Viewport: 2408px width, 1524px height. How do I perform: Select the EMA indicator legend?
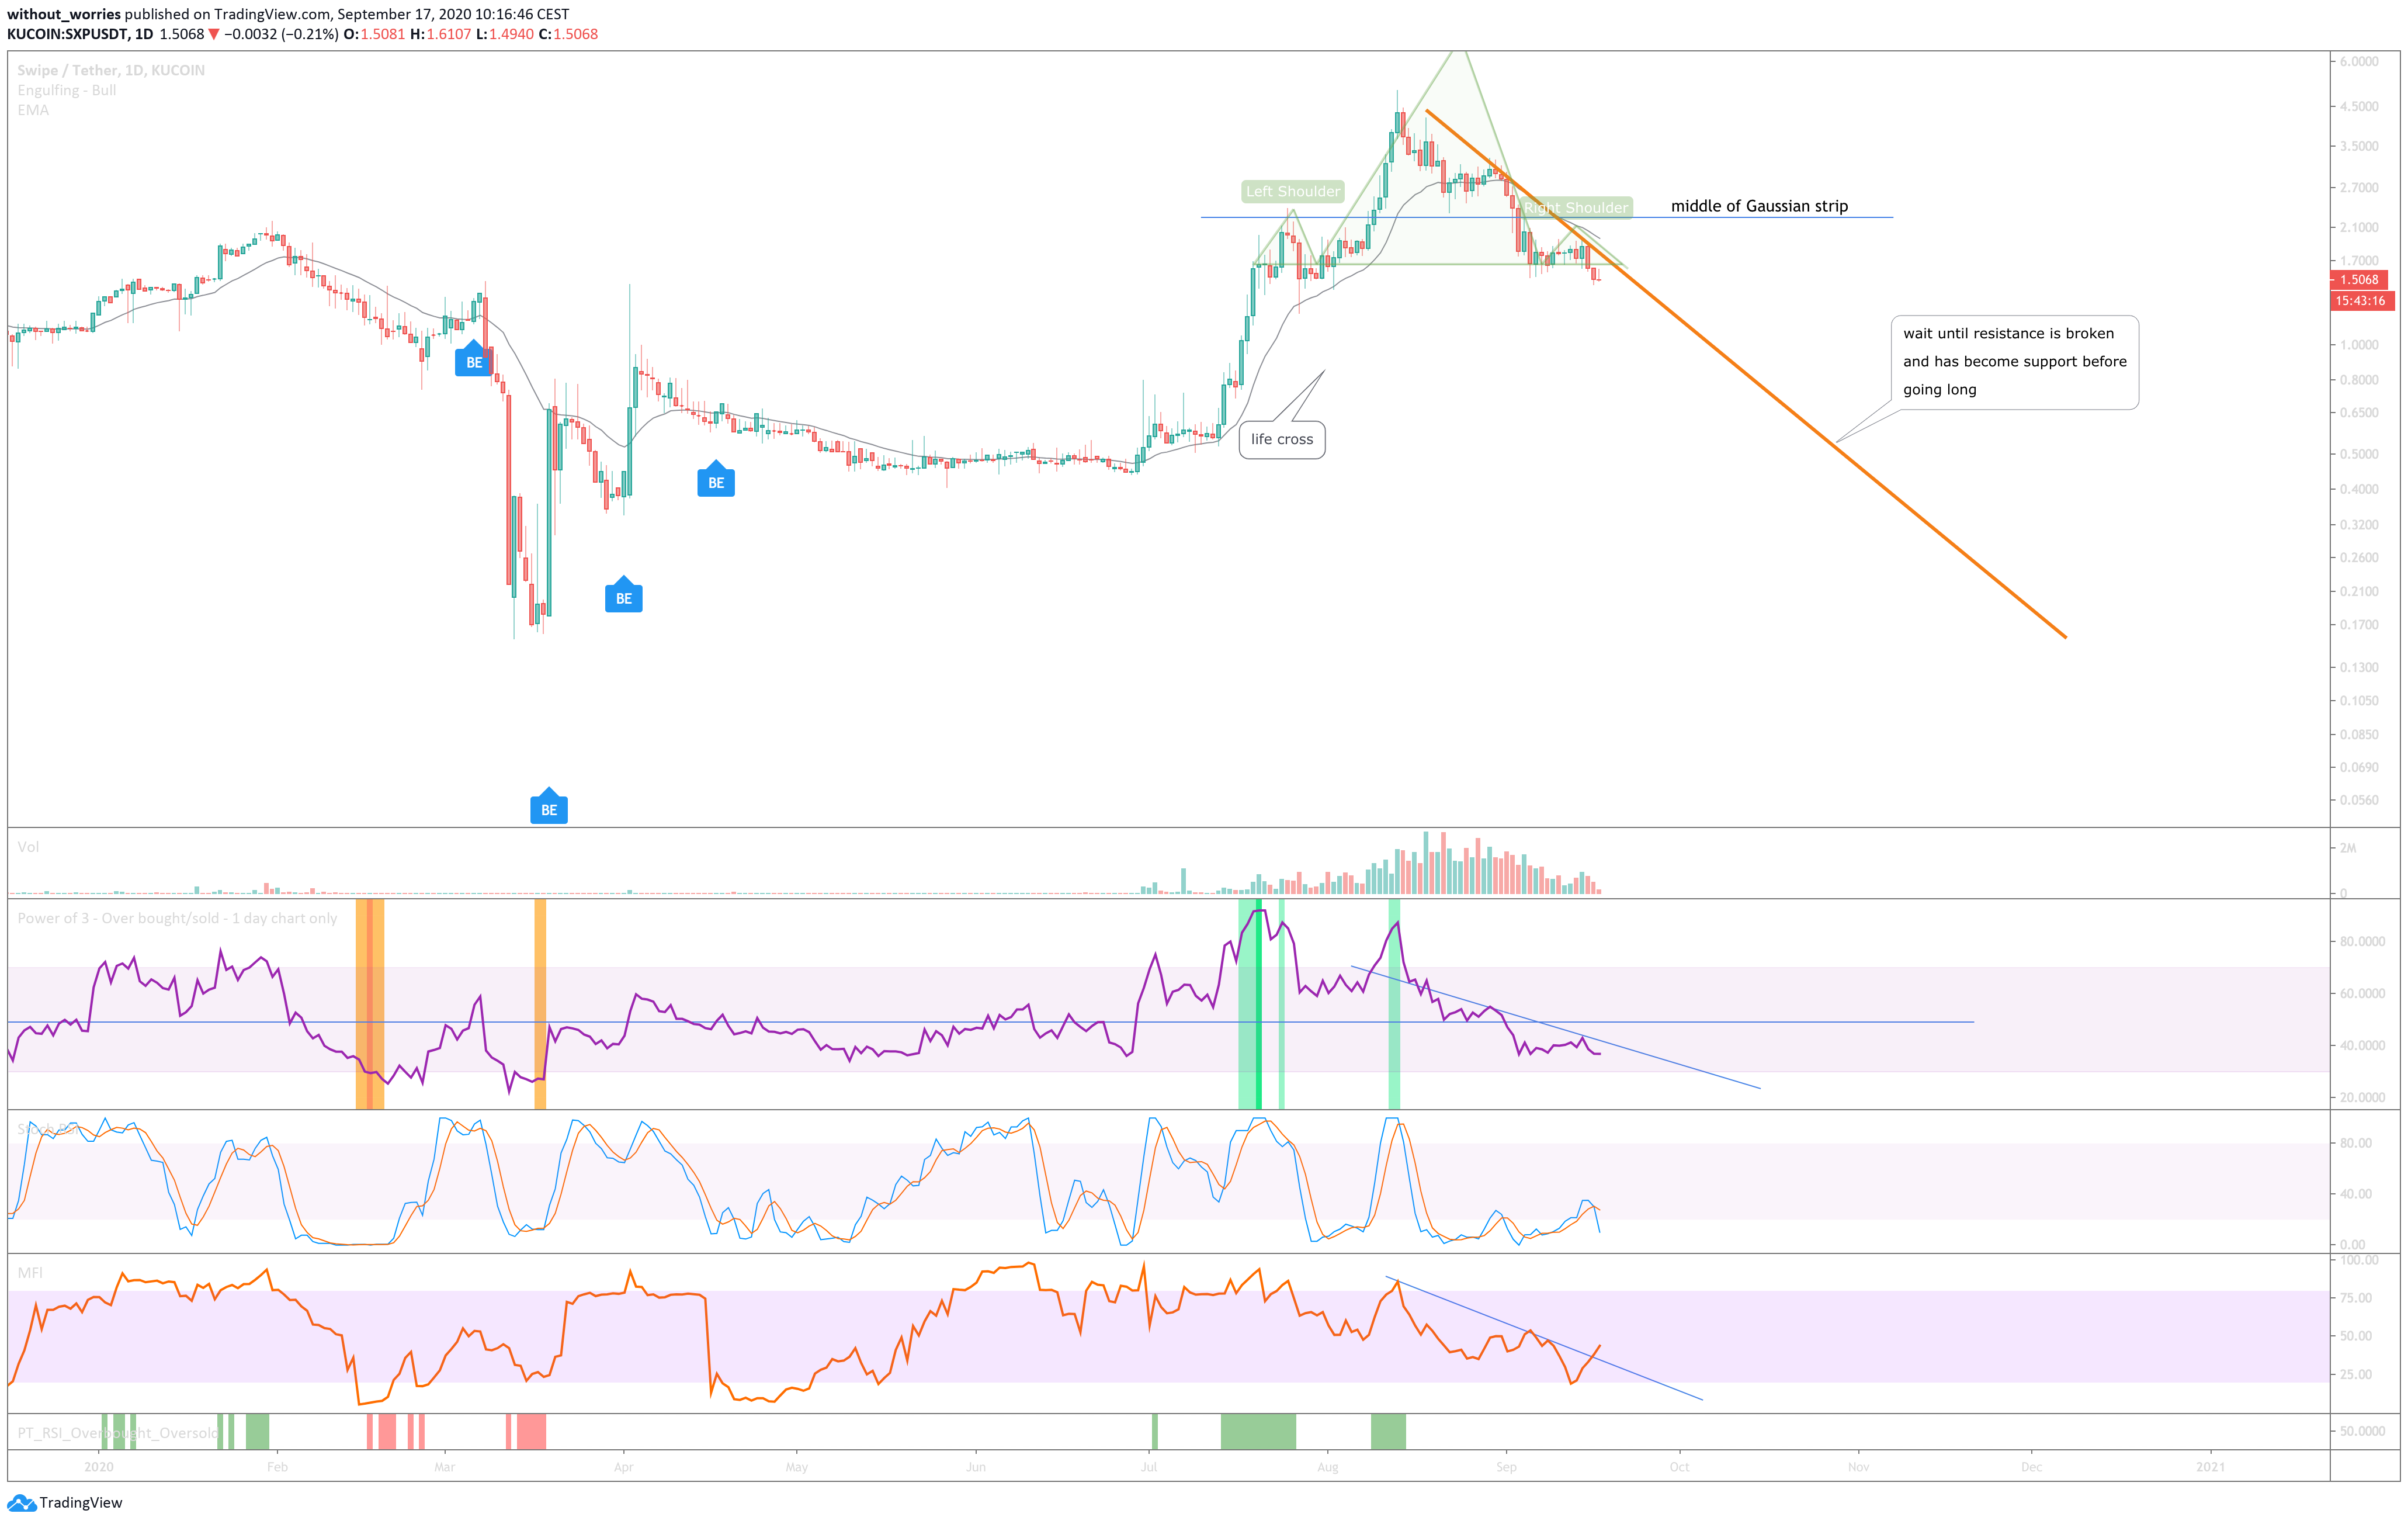coord(33,110)
